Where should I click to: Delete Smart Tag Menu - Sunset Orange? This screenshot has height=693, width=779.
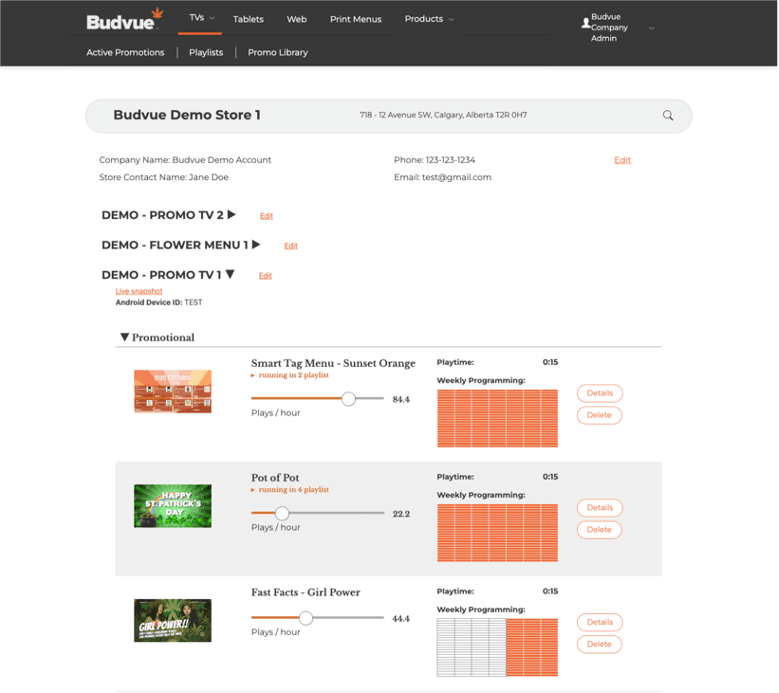600,415
